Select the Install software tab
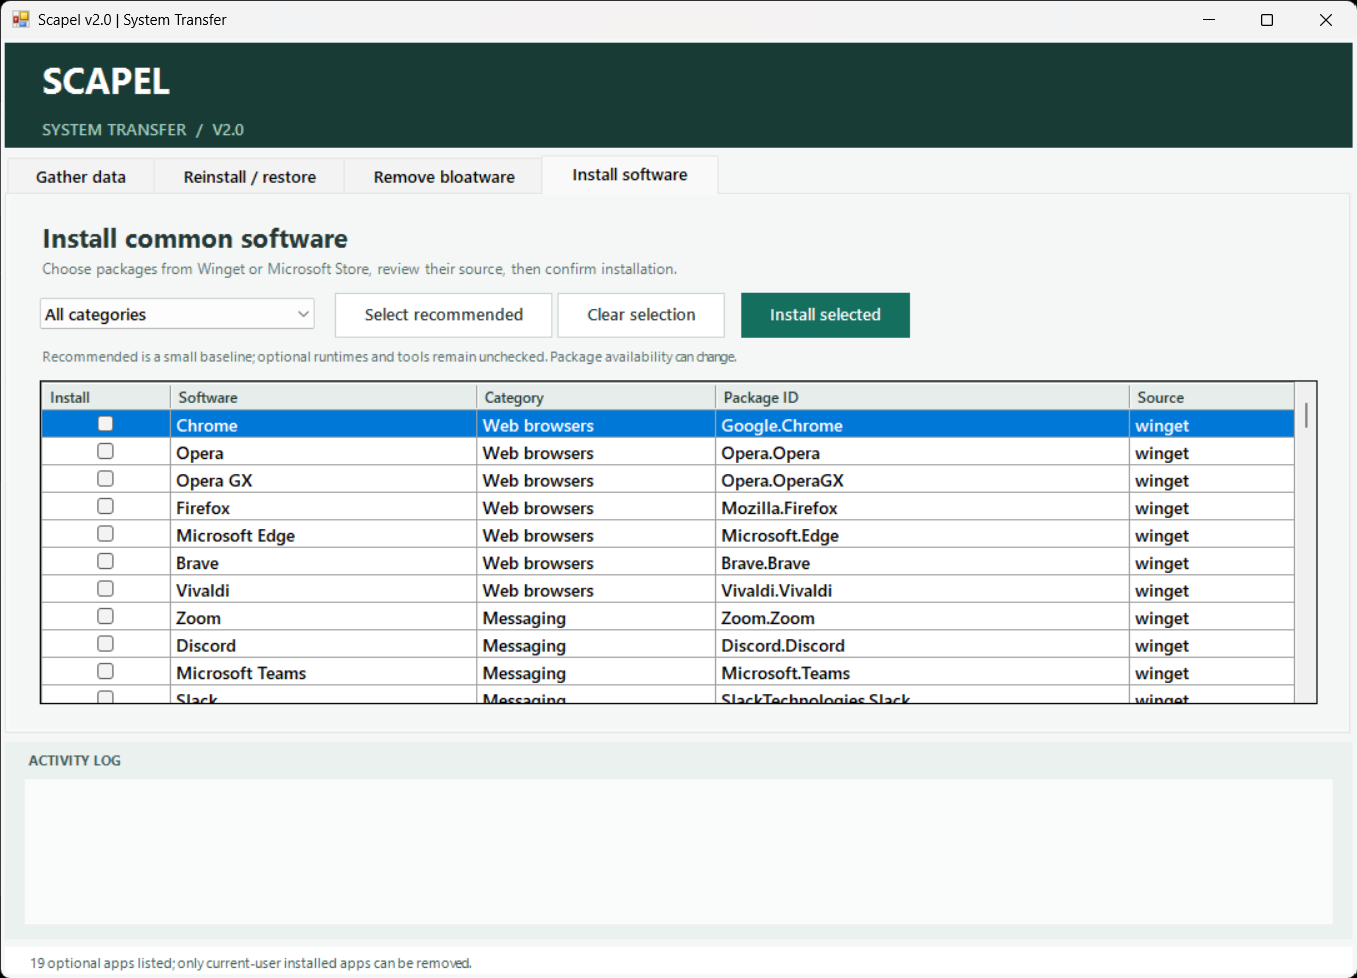The height and width of the screenshot is (978, 1357). 630,175
